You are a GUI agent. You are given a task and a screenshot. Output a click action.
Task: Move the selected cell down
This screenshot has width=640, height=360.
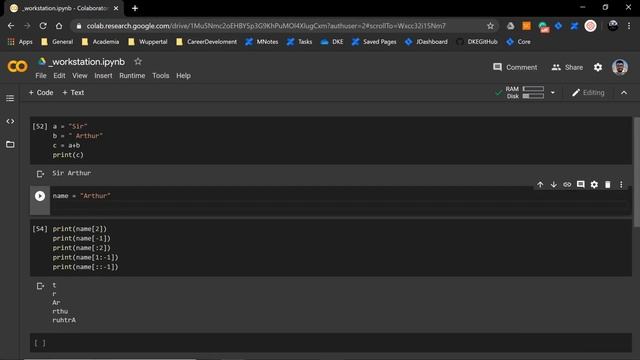(553, 184)
